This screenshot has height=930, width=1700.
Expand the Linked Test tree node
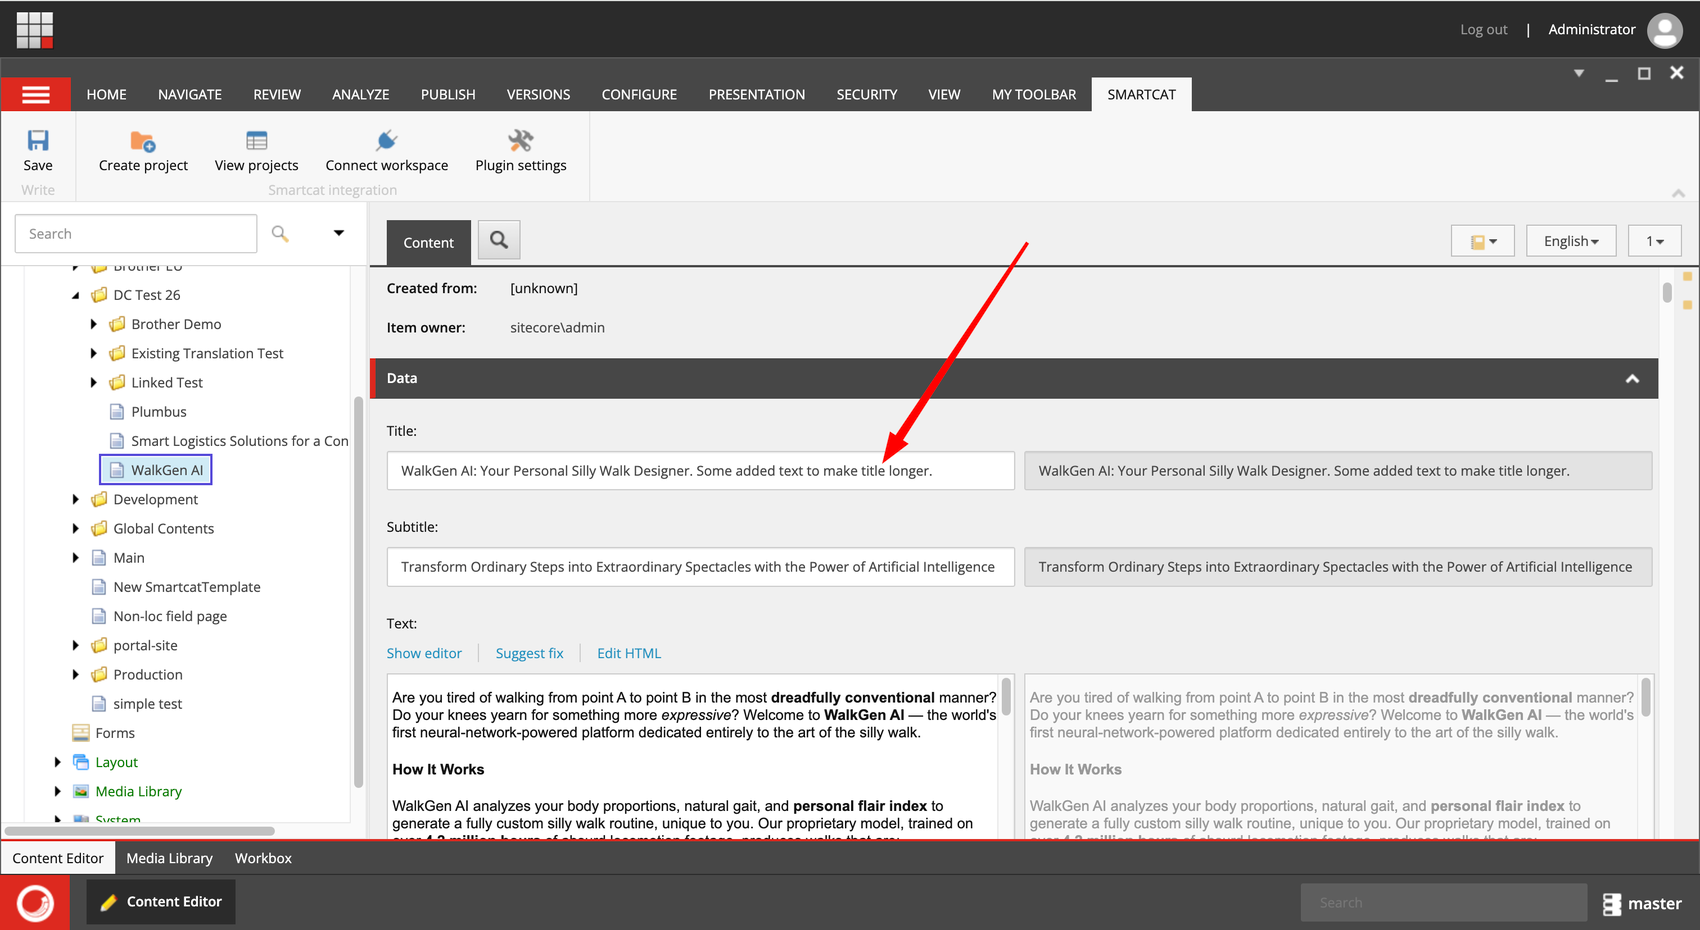pos(94,382)
